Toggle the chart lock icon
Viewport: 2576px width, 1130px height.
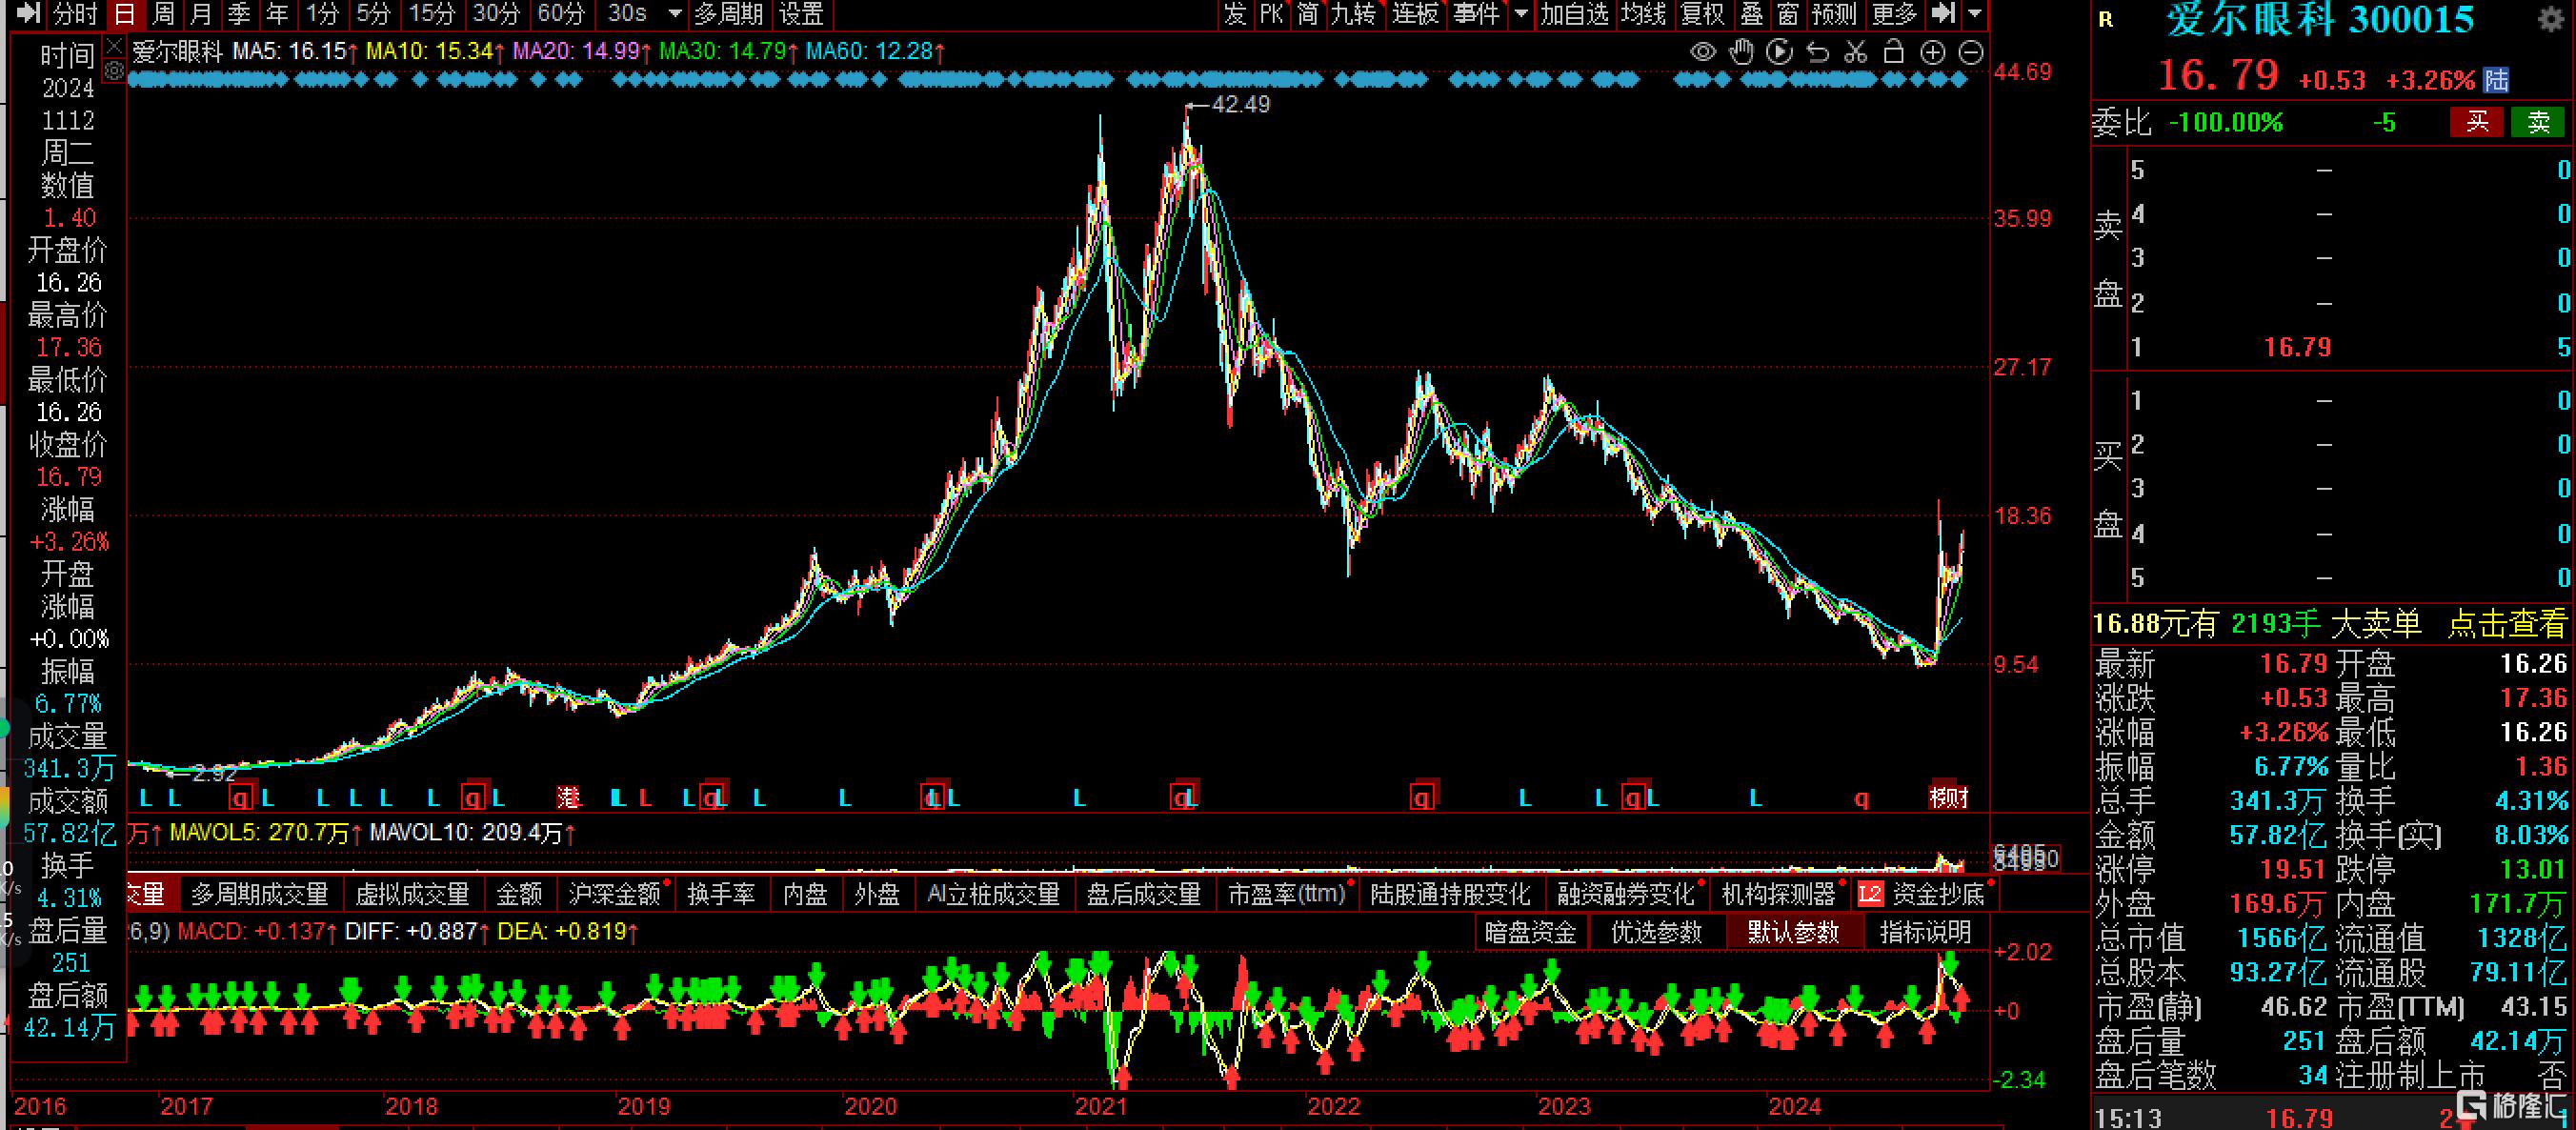[1893, 52]
